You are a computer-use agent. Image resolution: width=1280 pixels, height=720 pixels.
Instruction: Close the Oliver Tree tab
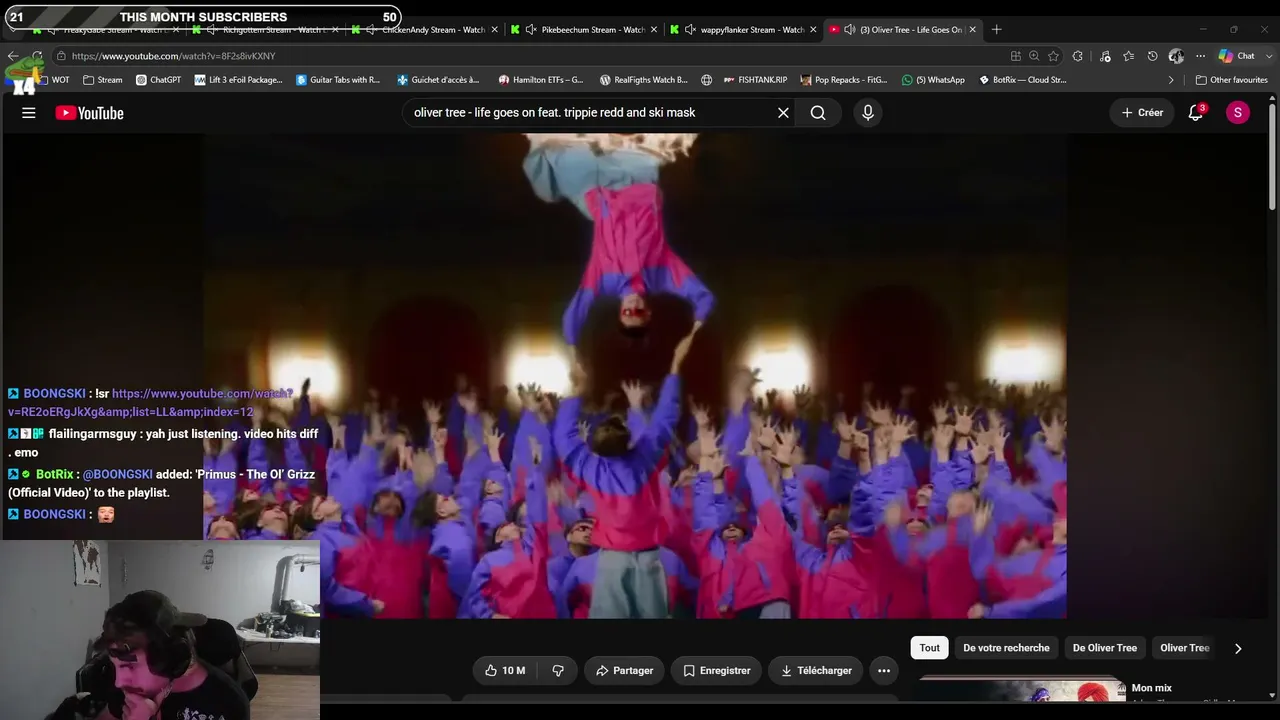coord(973,30)
